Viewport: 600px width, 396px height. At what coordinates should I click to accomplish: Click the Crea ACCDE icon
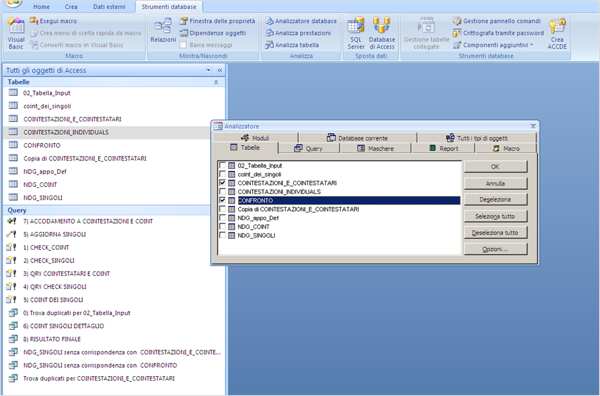click(x=557, y=34)
